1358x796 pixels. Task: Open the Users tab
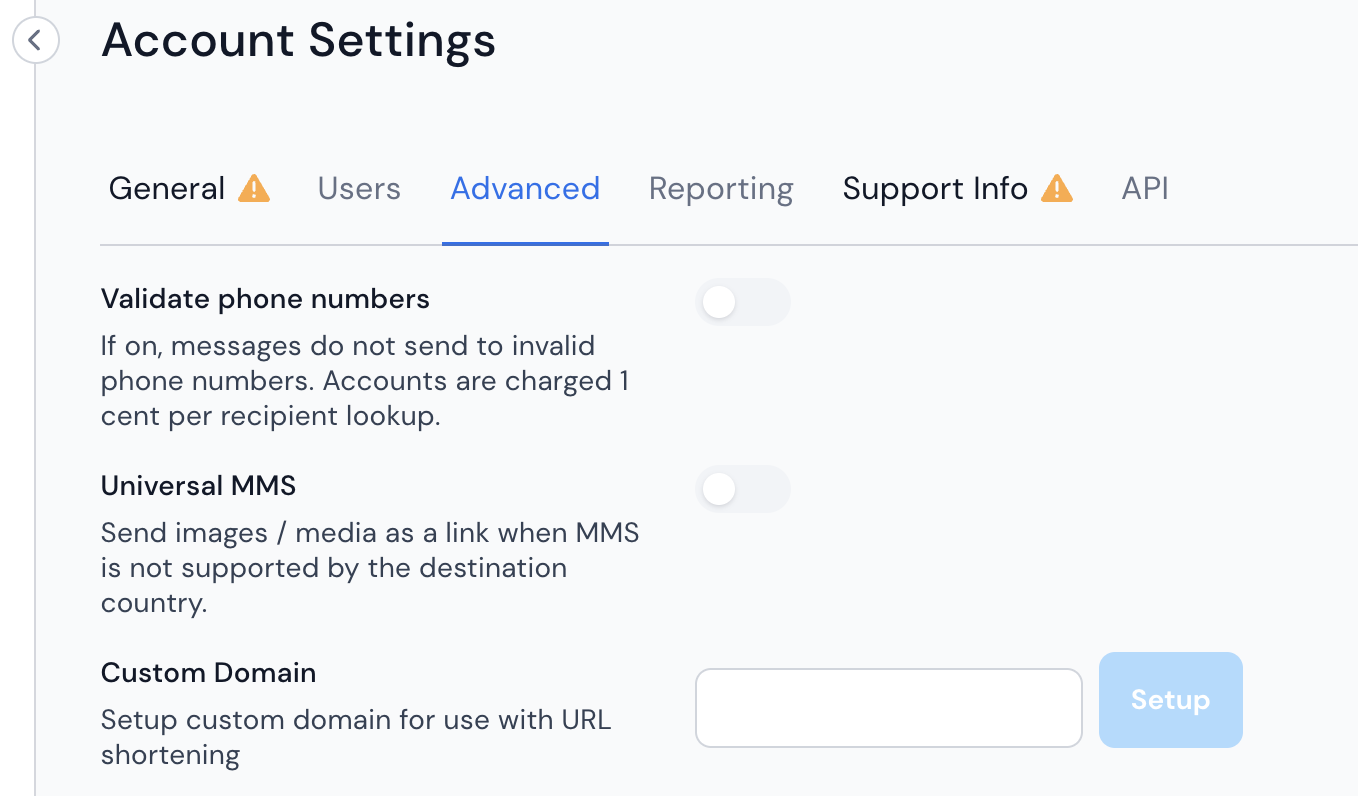pos(359,188)
